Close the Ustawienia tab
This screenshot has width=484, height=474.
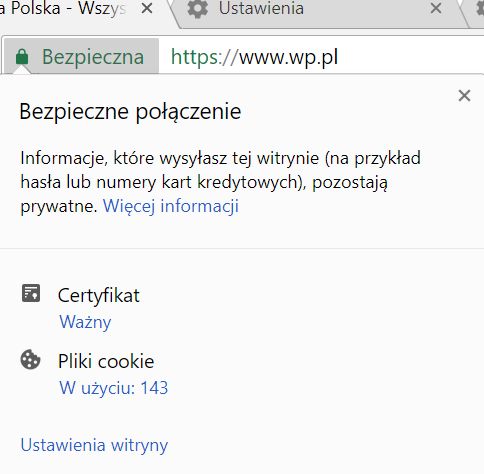coord(436,8)
